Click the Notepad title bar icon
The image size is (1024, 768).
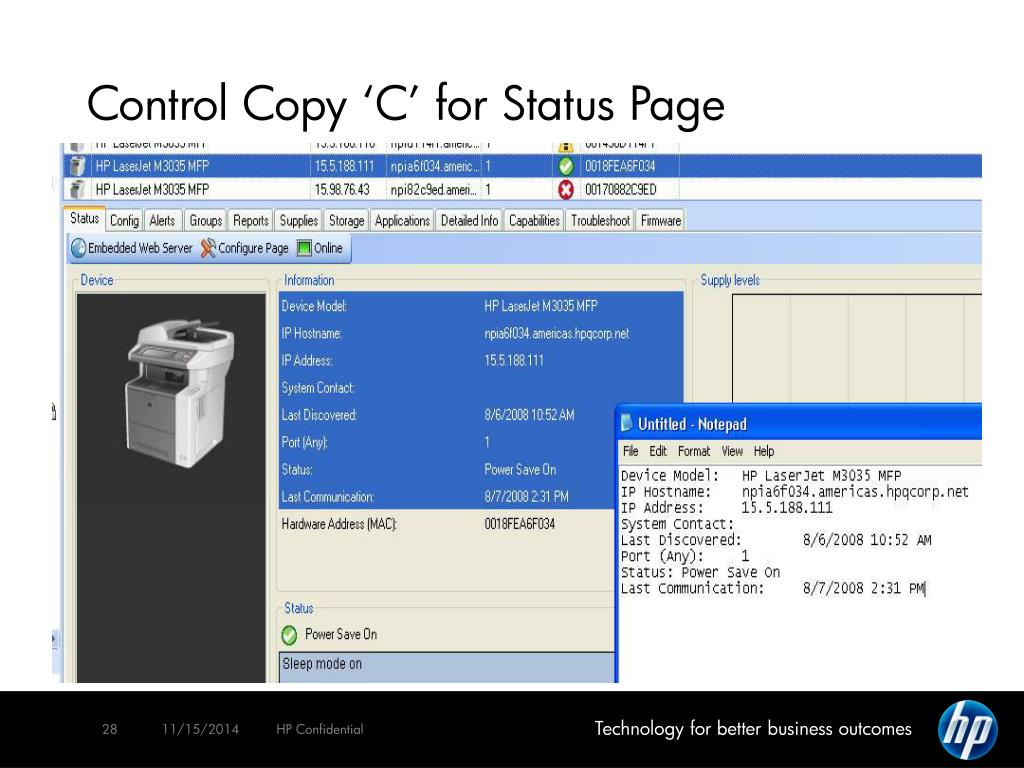point(627,424)
